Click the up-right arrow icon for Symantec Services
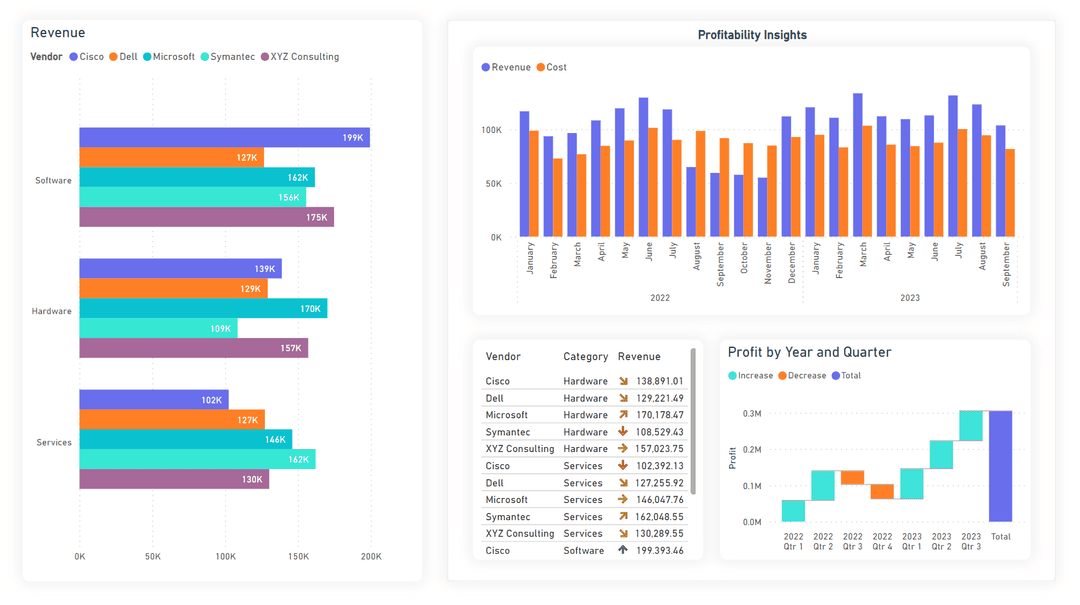This screenshot has width=1080, height=605. coord(623,516)
